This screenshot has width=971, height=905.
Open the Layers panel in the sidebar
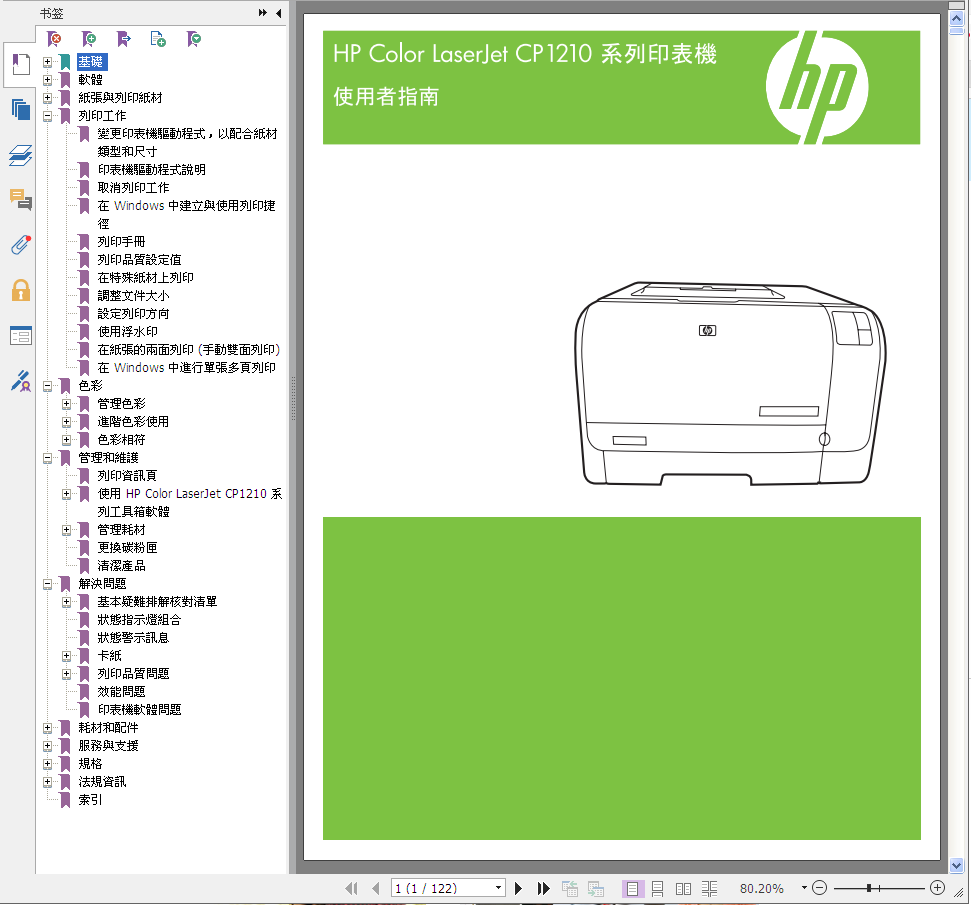click(x=20, y=155)
